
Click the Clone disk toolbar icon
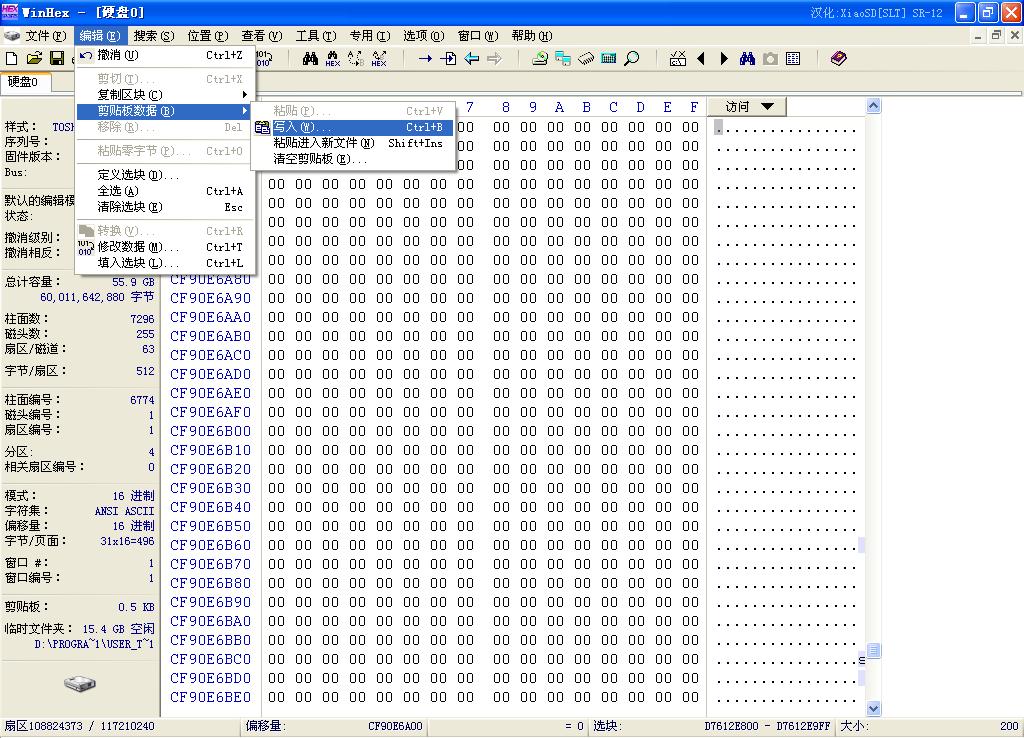(x=563, y=59)
